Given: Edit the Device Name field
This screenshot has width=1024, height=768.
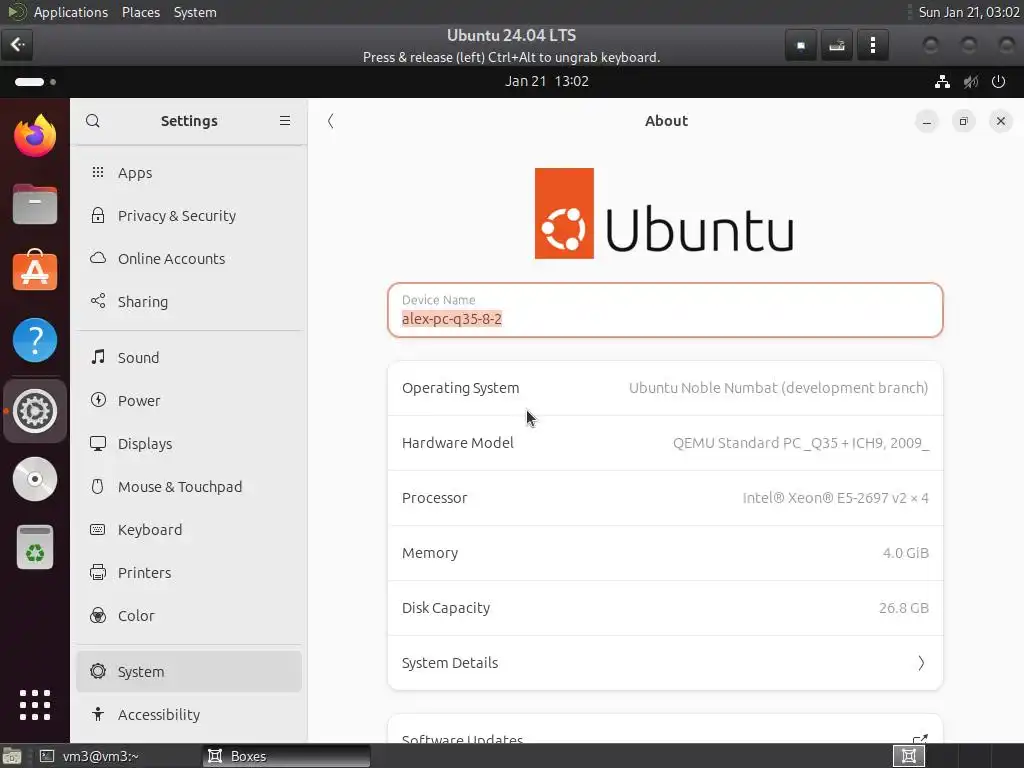Looking at the screenshot, I should click(665, 310).
